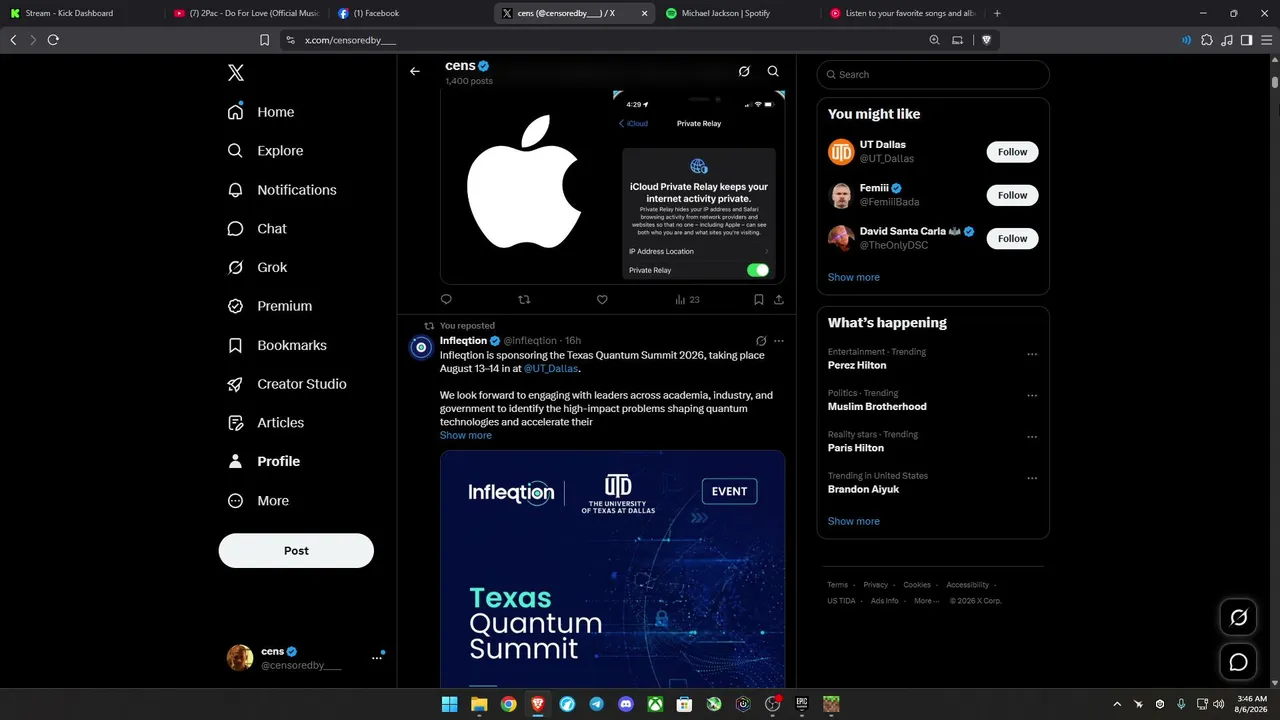The width and height of the screenshot is (1280, 720).
Task: Follow David Santa Carla
Action: [x=1012, y=238]
